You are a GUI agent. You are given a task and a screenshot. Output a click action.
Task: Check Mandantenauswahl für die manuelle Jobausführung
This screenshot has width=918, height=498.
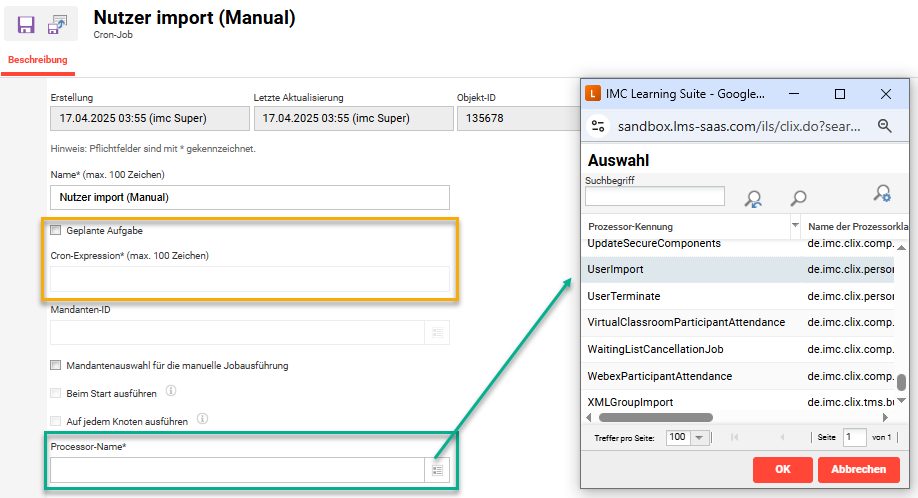click(56, 366)
